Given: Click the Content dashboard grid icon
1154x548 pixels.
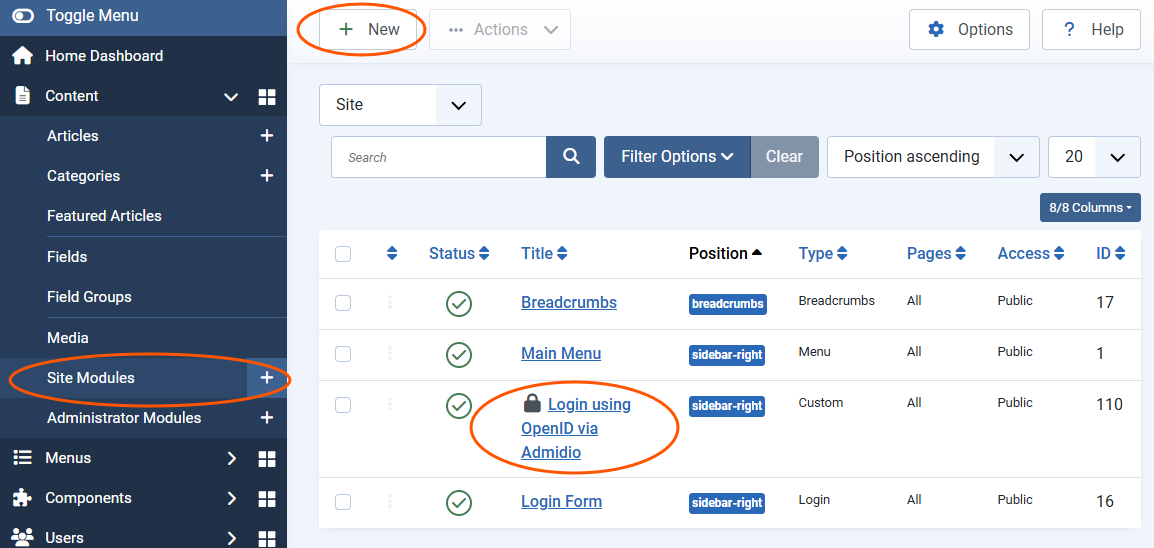Looking at the screenshot, I should 267,97.
